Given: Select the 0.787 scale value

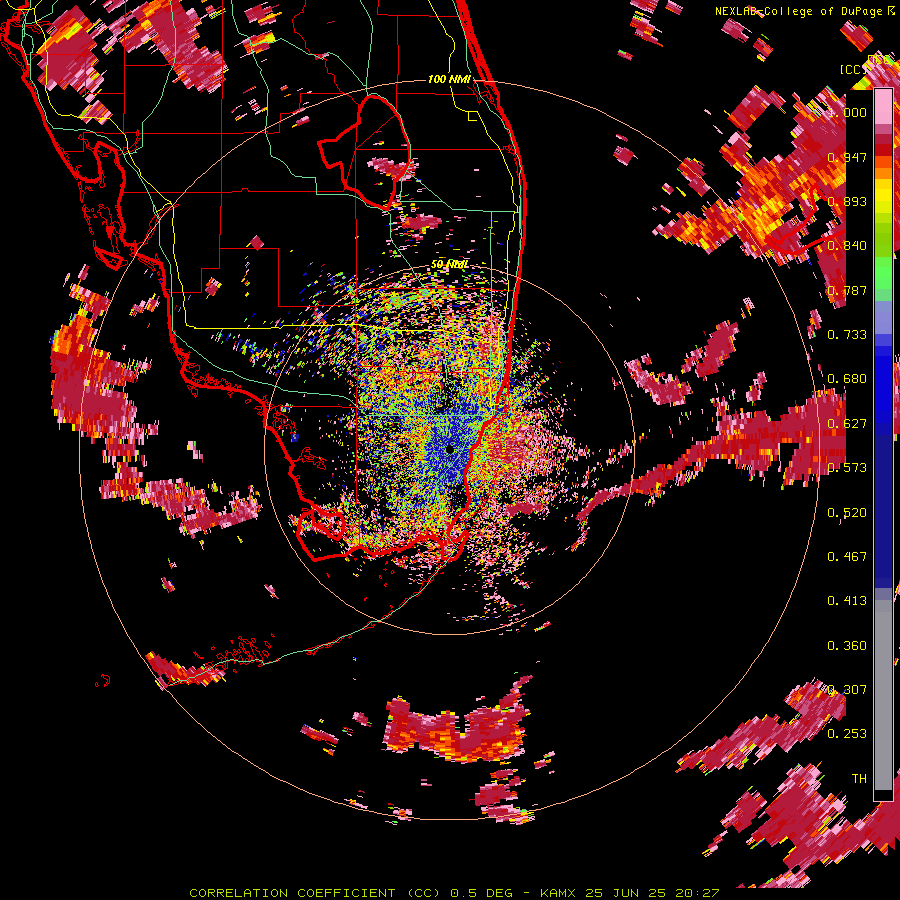Looking at the screenshot, I should click(x=847, y=290).
